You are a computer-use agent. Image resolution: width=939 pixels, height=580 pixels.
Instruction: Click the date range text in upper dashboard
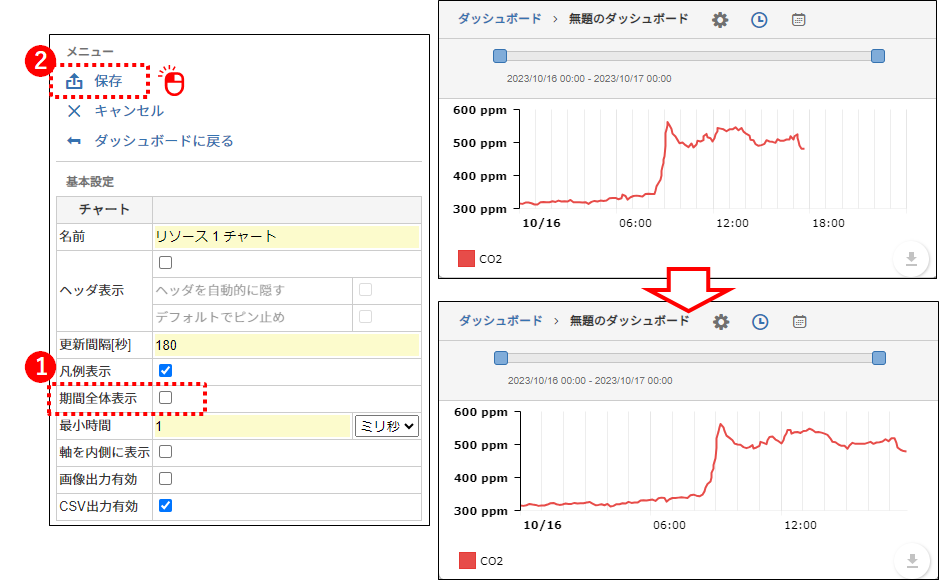tap(589, 78)
